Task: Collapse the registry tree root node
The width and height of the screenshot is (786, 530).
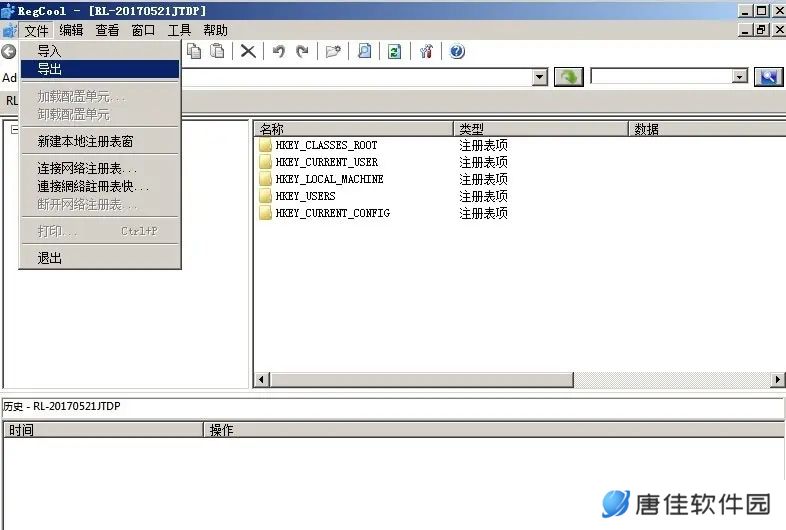Action: (15, 129)
